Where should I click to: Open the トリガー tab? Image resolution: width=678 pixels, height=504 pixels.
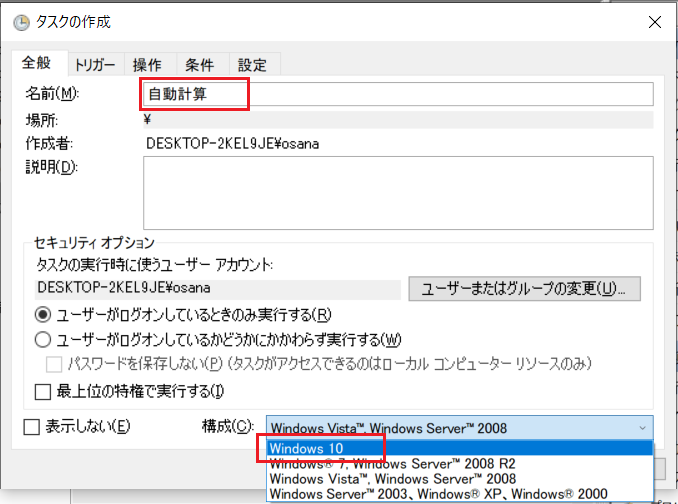tap(96, 65)
